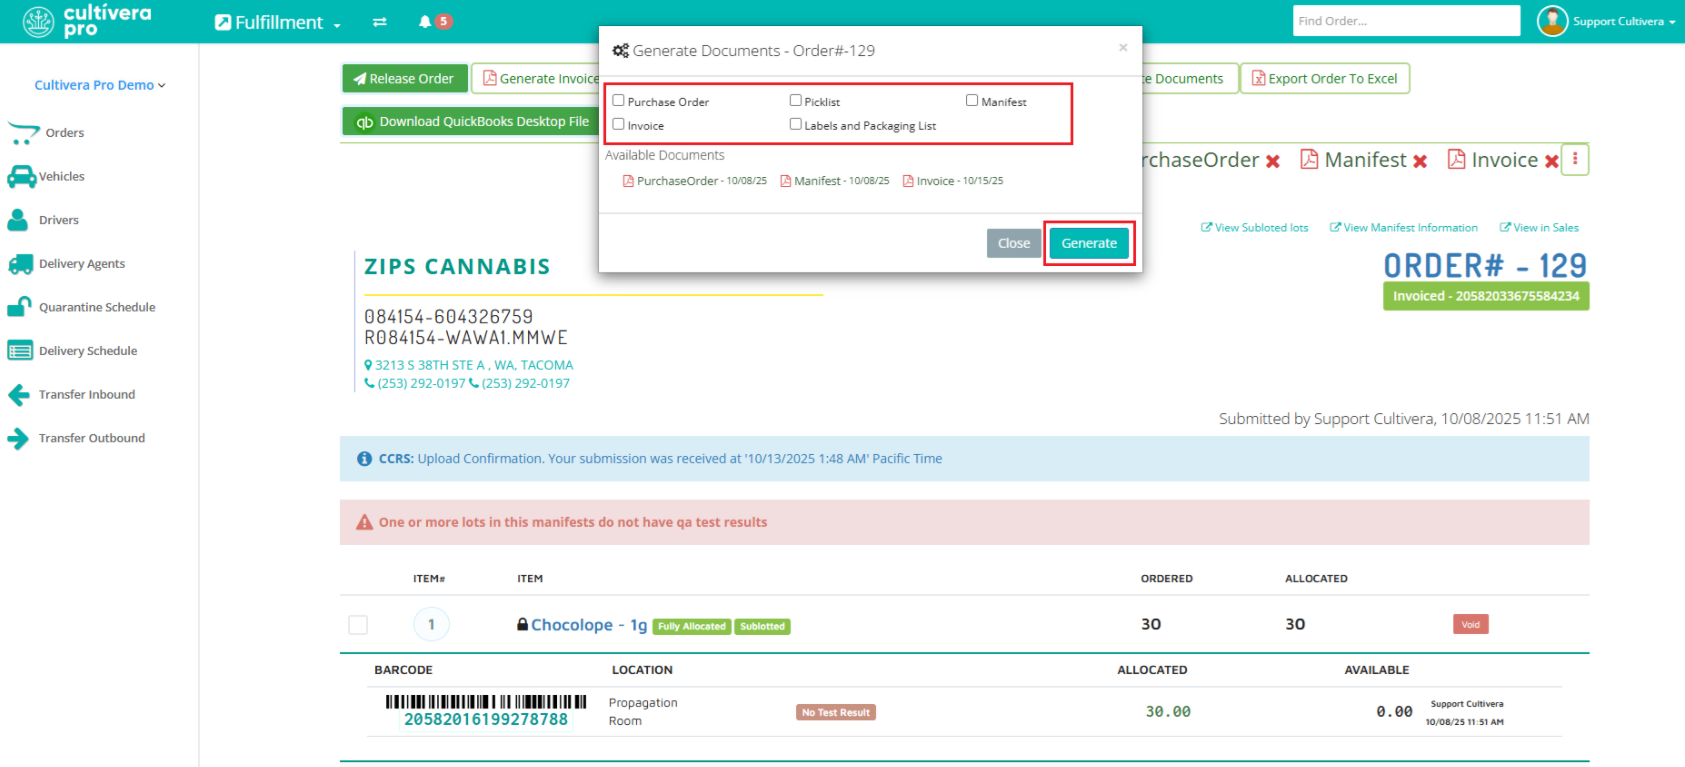This screenshot has height=767, width=1685.
Task: Click the No Test Result badge
Action: pyautogui.click(x=836, y=712)
